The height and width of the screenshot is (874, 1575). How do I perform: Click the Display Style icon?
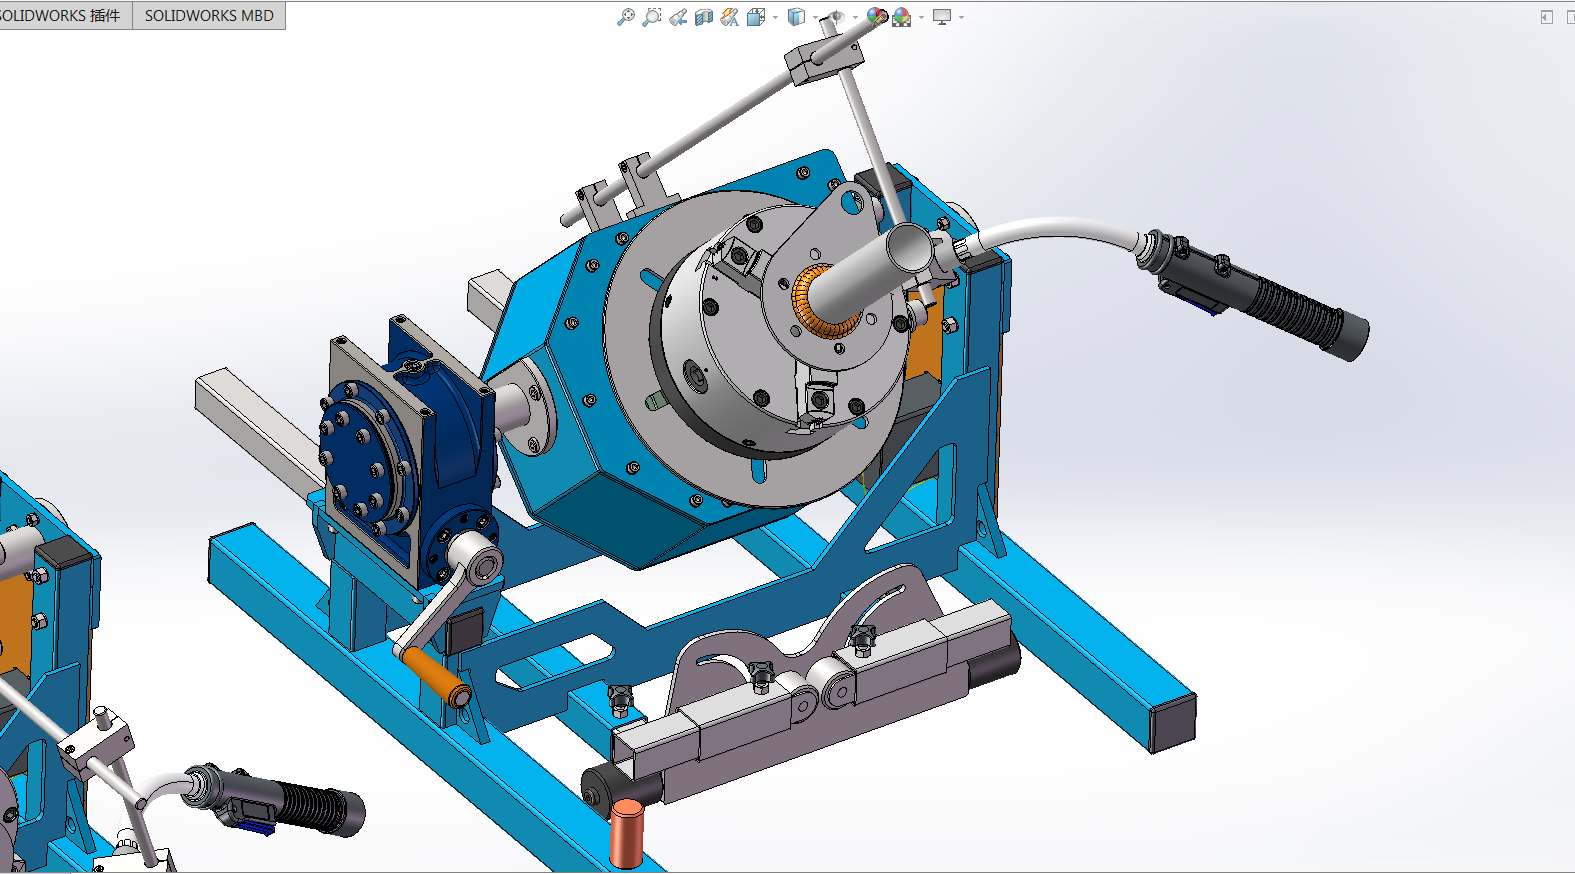tap(796, 17)
